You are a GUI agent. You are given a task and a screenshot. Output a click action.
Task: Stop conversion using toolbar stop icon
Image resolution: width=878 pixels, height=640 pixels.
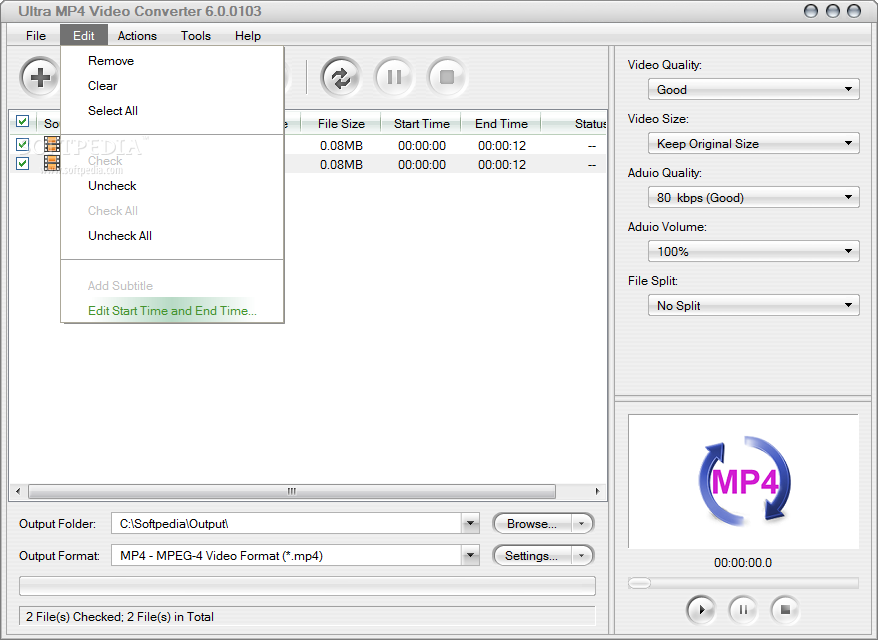[447, 77]
